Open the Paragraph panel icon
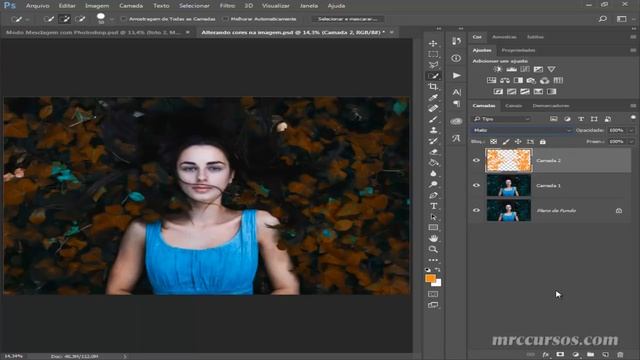 (x=456, y=104)
